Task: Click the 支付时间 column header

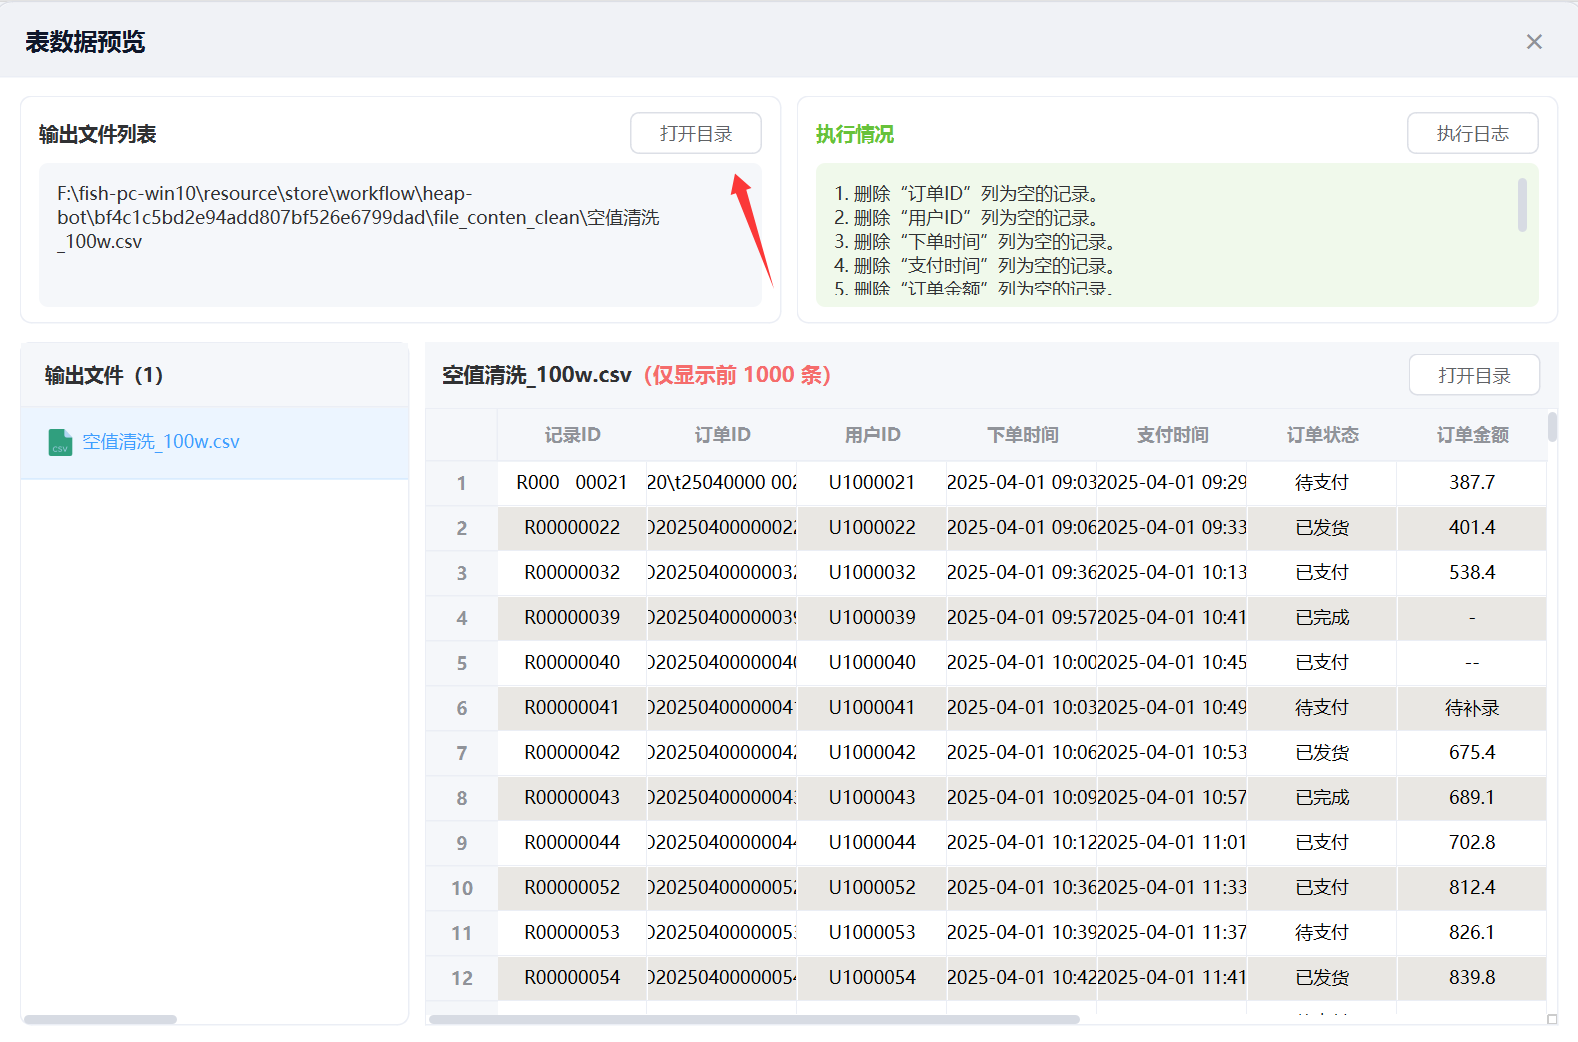Action: pos(1172,435)
